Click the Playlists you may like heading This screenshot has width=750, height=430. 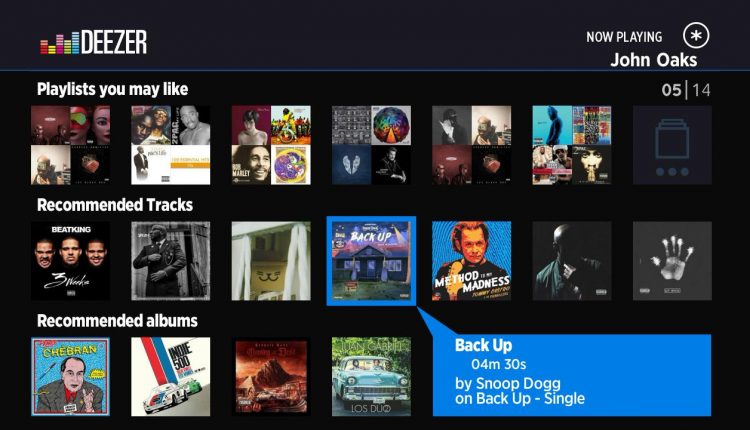[112, 89]
